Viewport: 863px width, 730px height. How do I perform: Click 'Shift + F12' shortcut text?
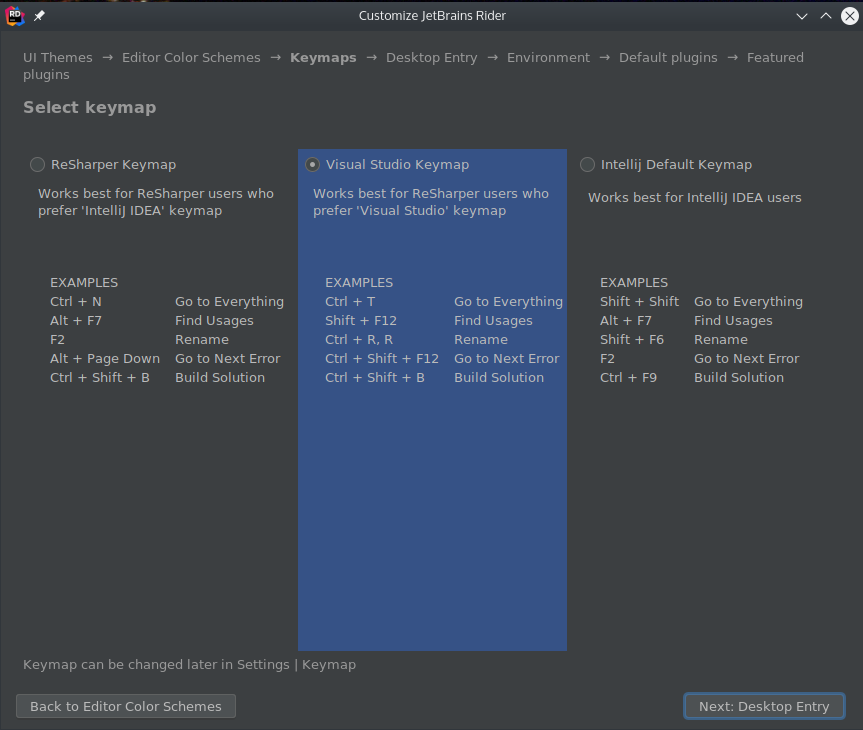pos(361,321)
